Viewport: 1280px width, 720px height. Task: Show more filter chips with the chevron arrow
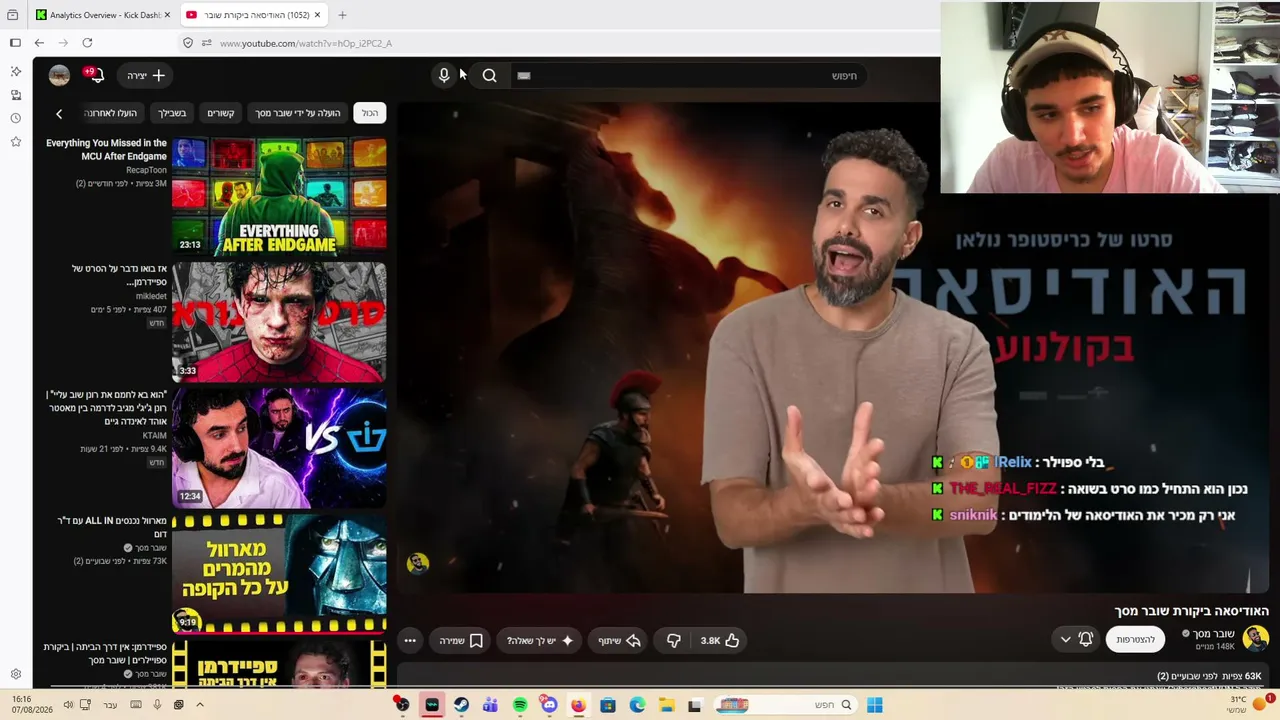tap(59, 114)
